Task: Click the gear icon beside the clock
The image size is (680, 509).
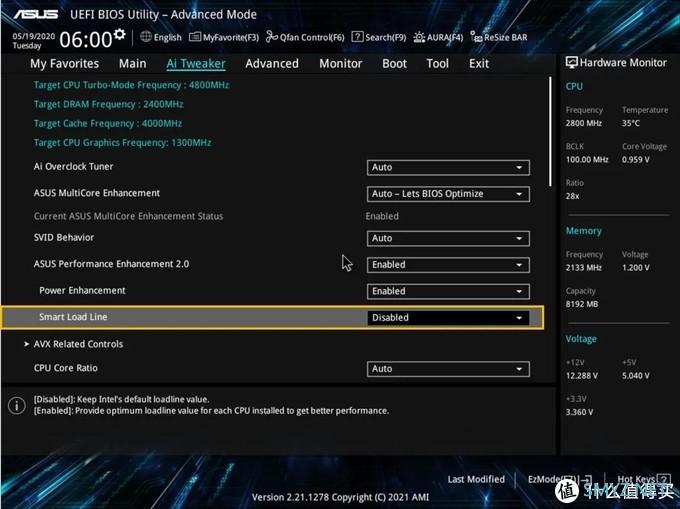Action: click(120, 34)
